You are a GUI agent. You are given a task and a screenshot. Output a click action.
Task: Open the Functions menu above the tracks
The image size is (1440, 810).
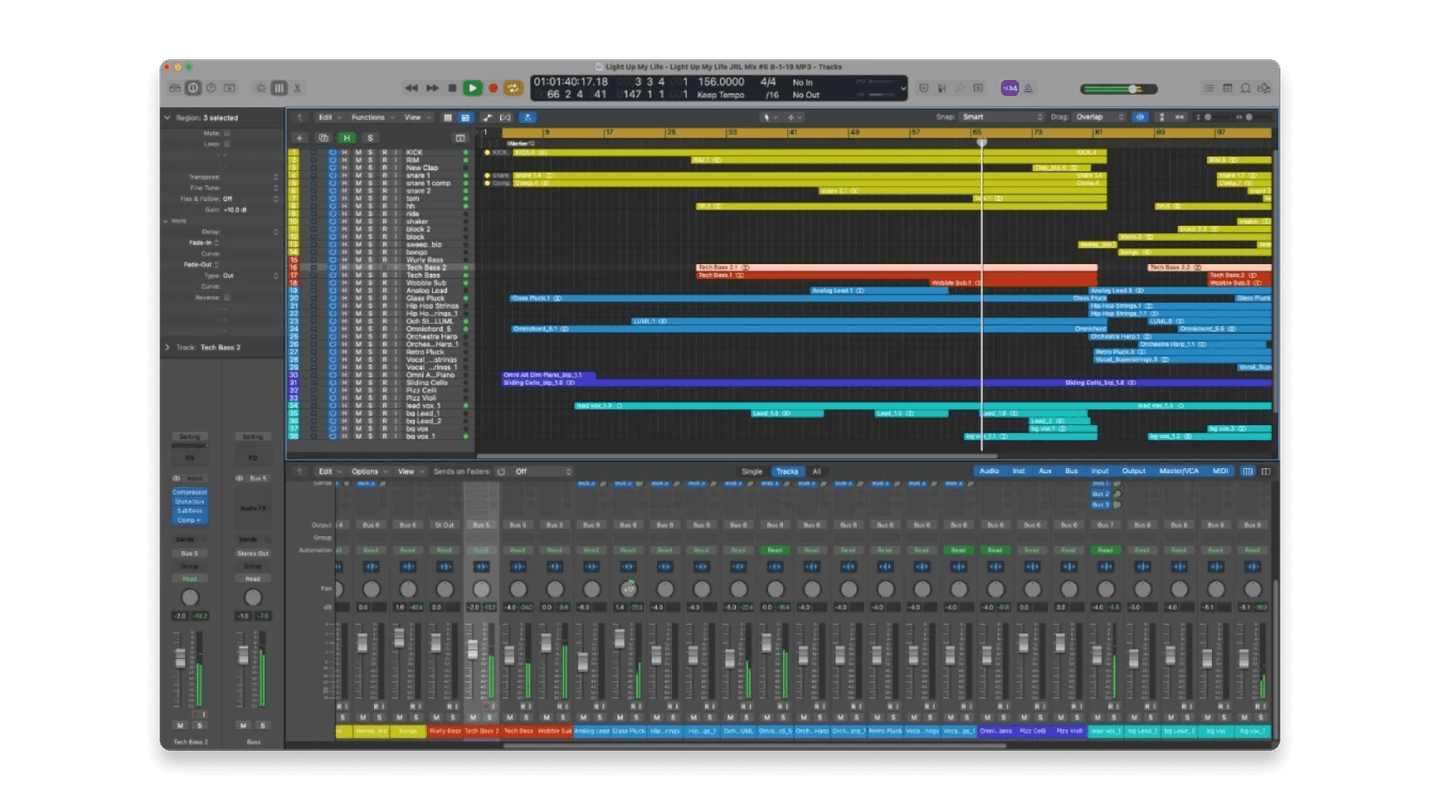coord(368,117)
